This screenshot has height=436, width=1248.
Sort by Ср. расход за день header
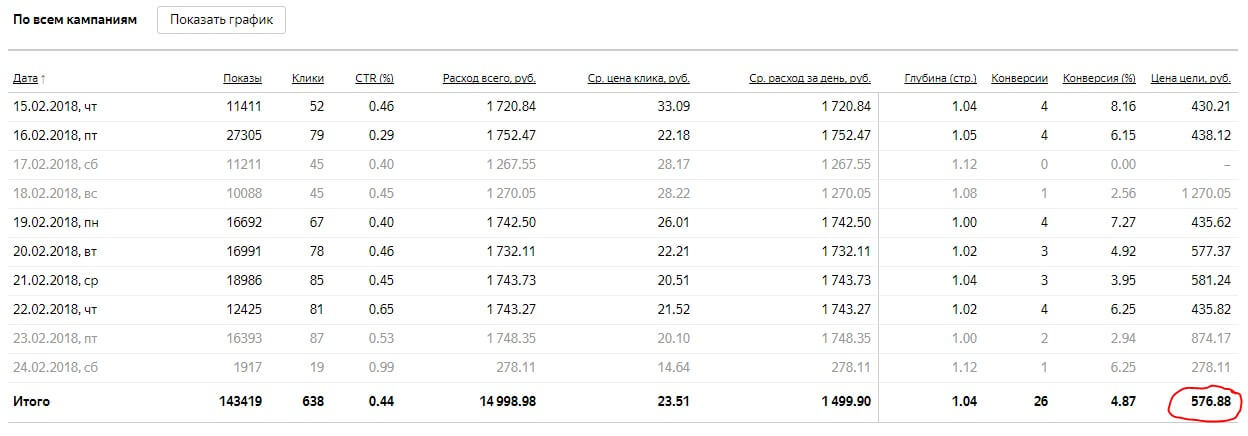tap(809, 78)
